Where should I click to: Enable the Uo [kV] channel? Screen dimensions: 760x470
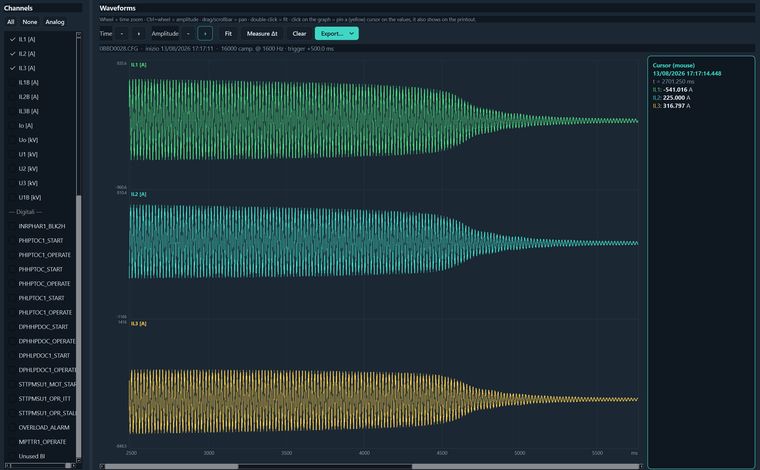click(x=13, y=140)
